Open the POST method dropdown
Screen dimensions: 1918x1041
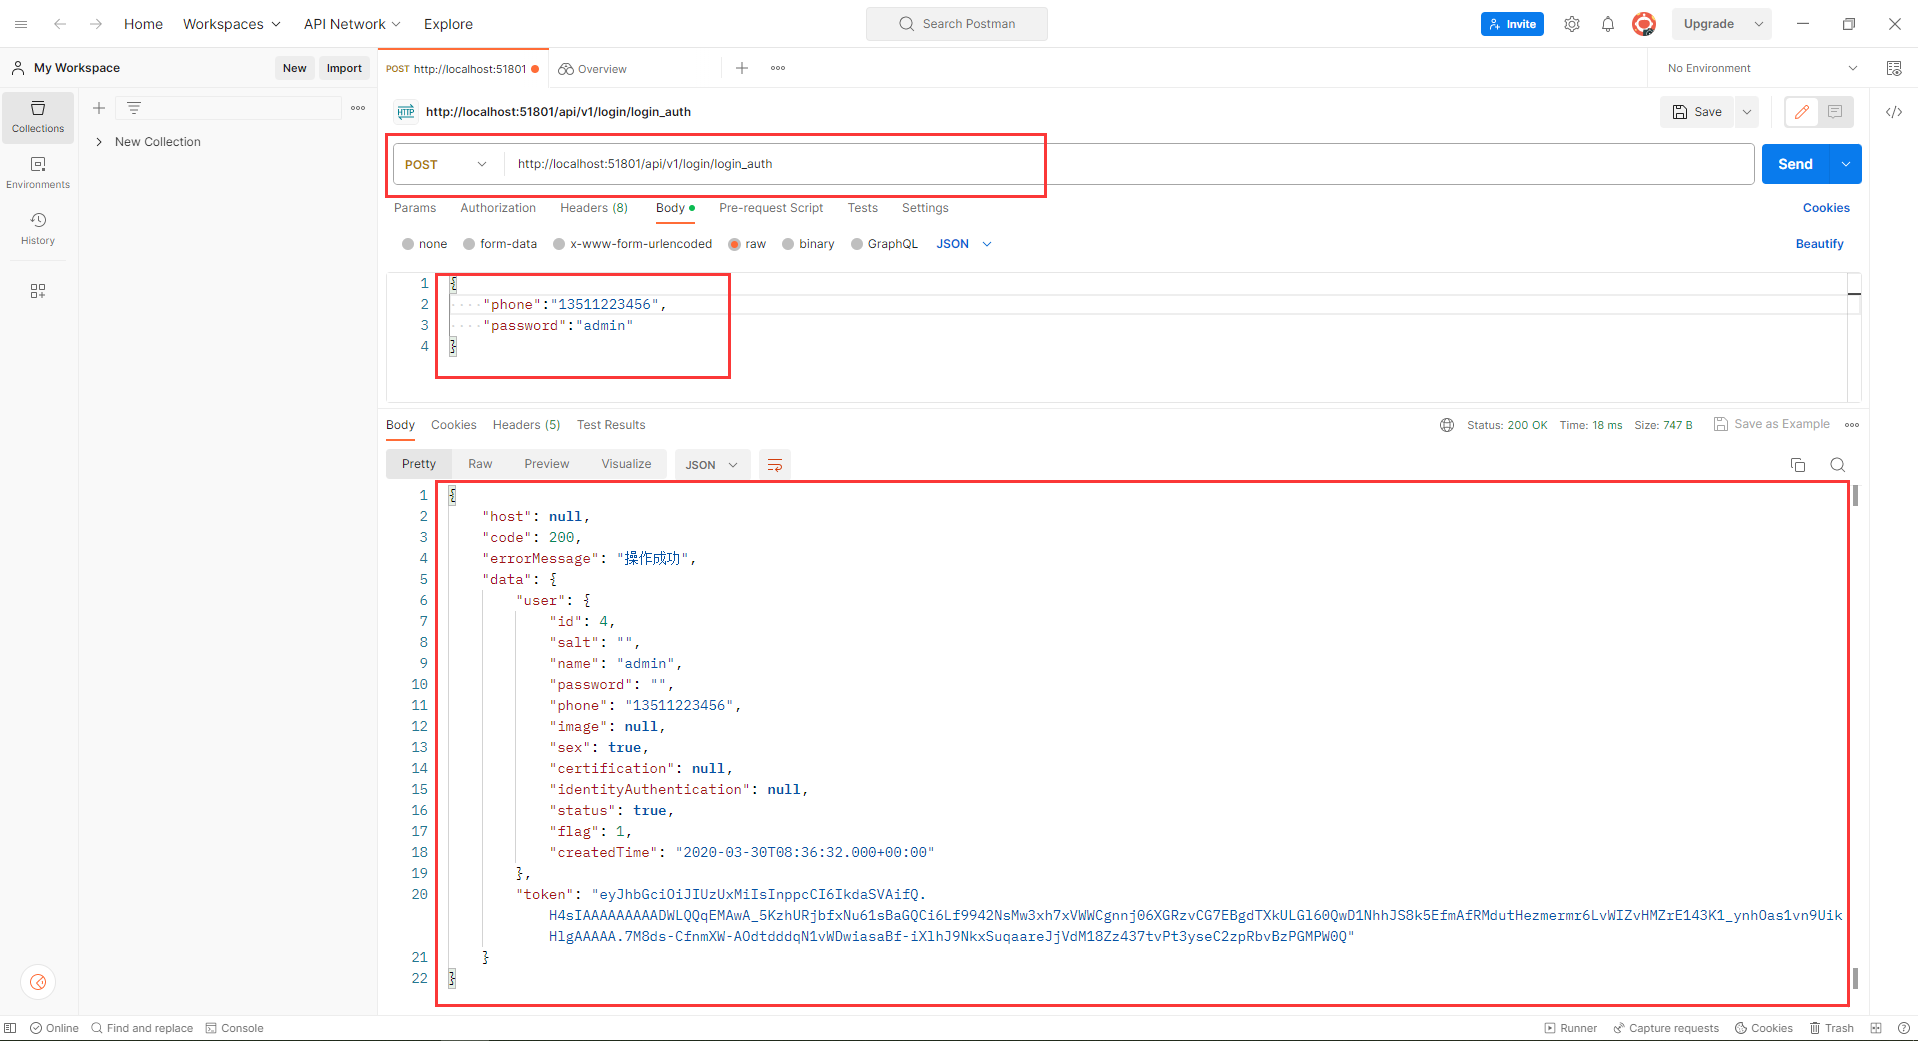click(x=446, y=164)
